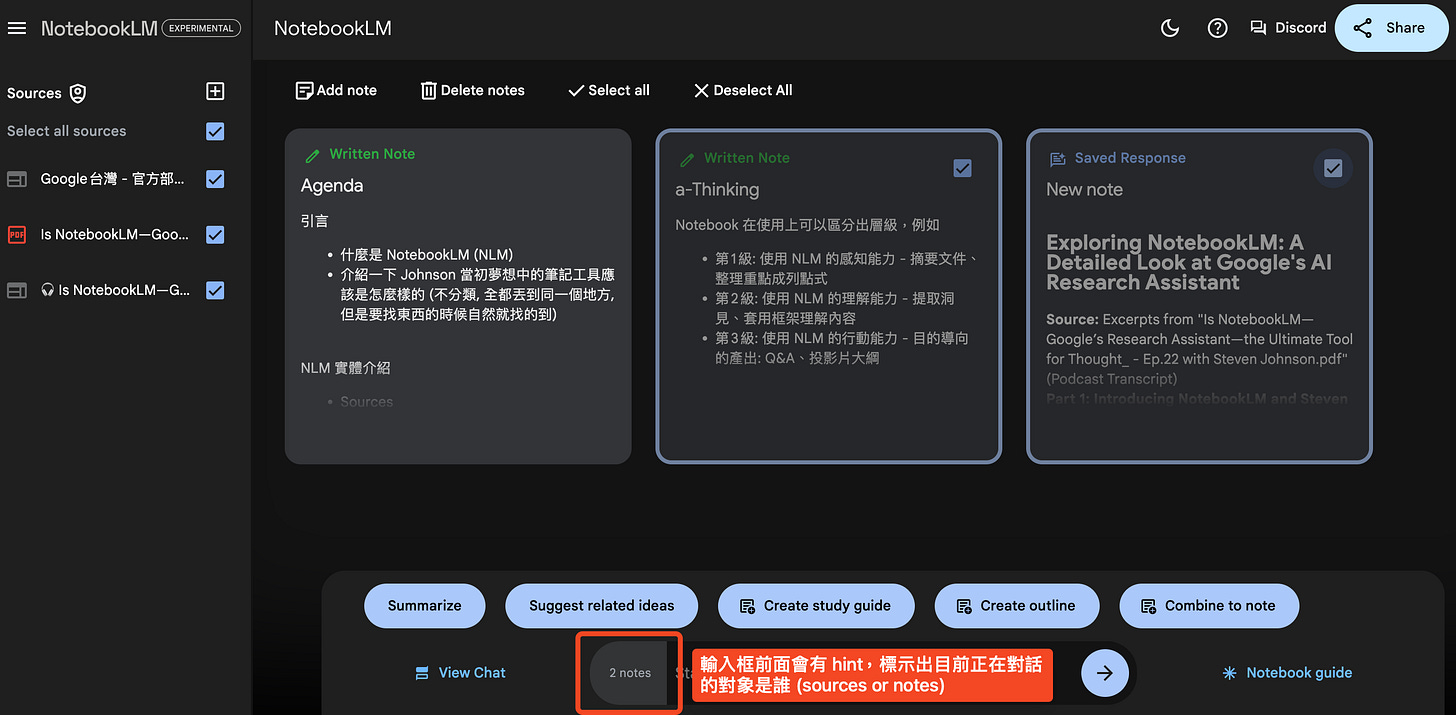Uncheck the a-Thinking note checkbox
This screenshot has width=1456, height=715.
tap(962, 168)
